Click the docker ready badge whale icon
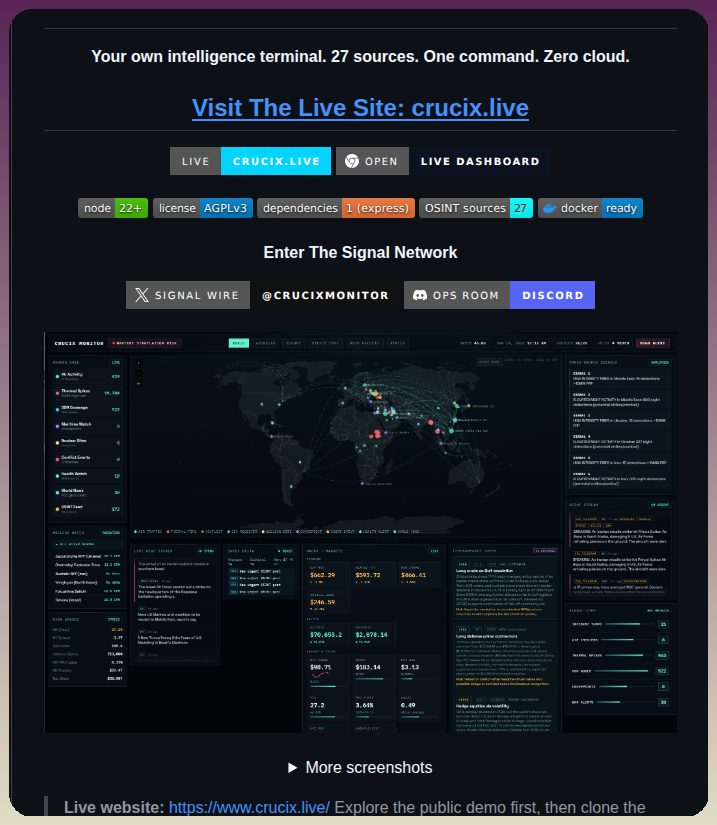 click(x=550, y=208)
